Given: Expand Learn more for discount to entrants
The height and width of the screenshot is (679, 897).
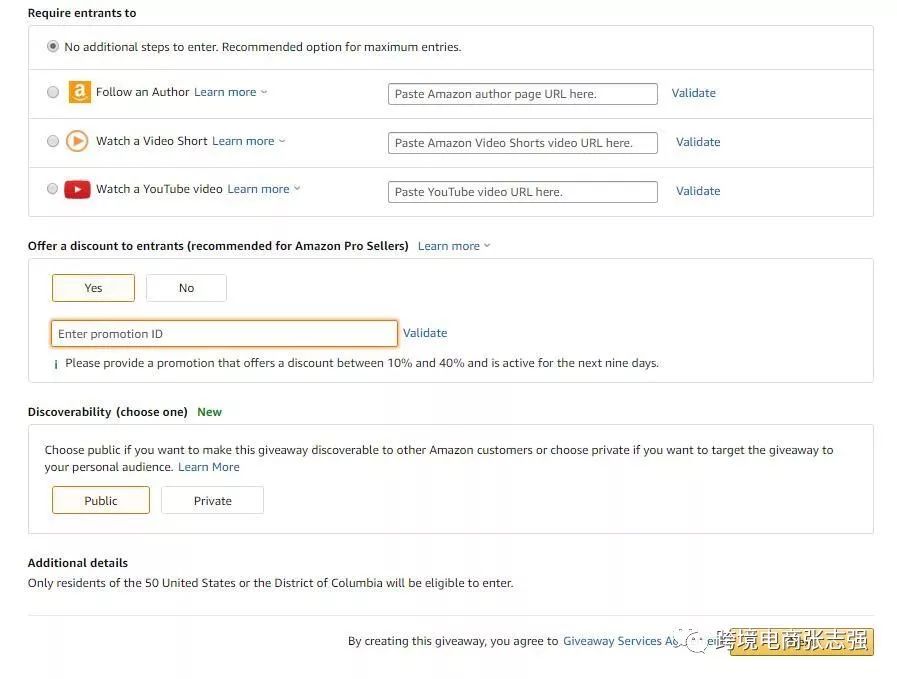Looking at the screenshot, I should [454, 246].
